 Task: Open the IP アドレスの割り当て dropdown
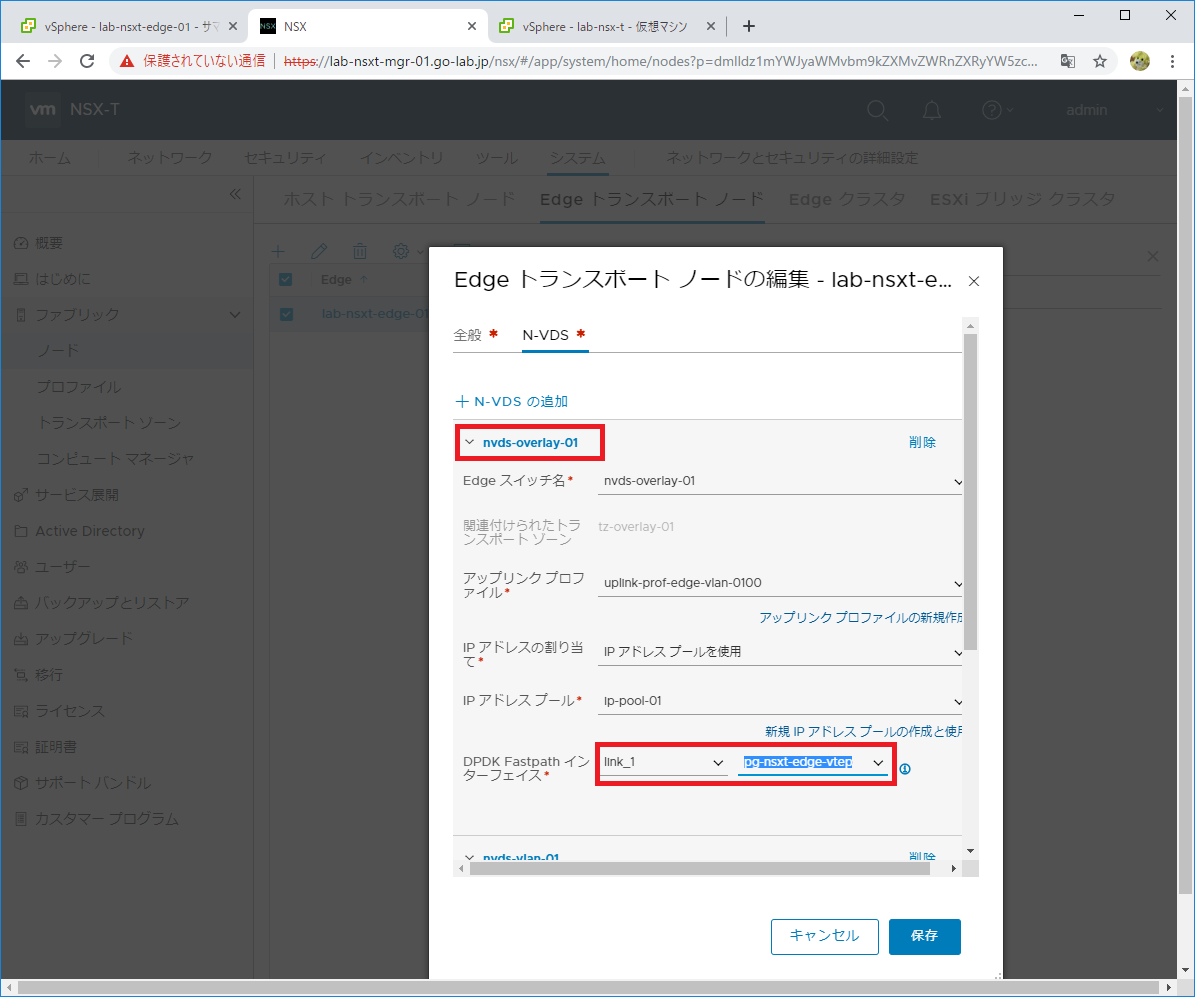click(780, 652)
